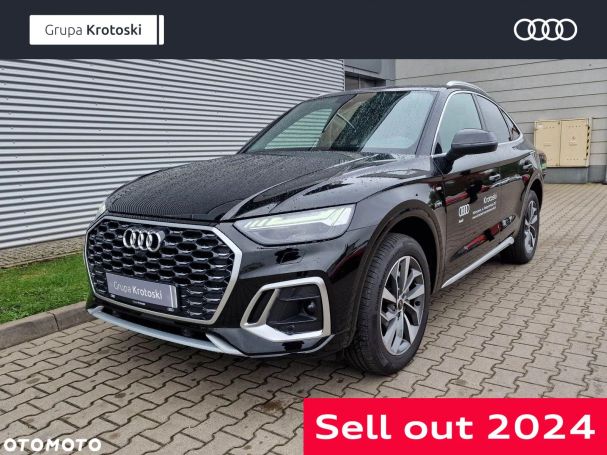
Task: Click the green grass patch
Action: pos(41,287)
